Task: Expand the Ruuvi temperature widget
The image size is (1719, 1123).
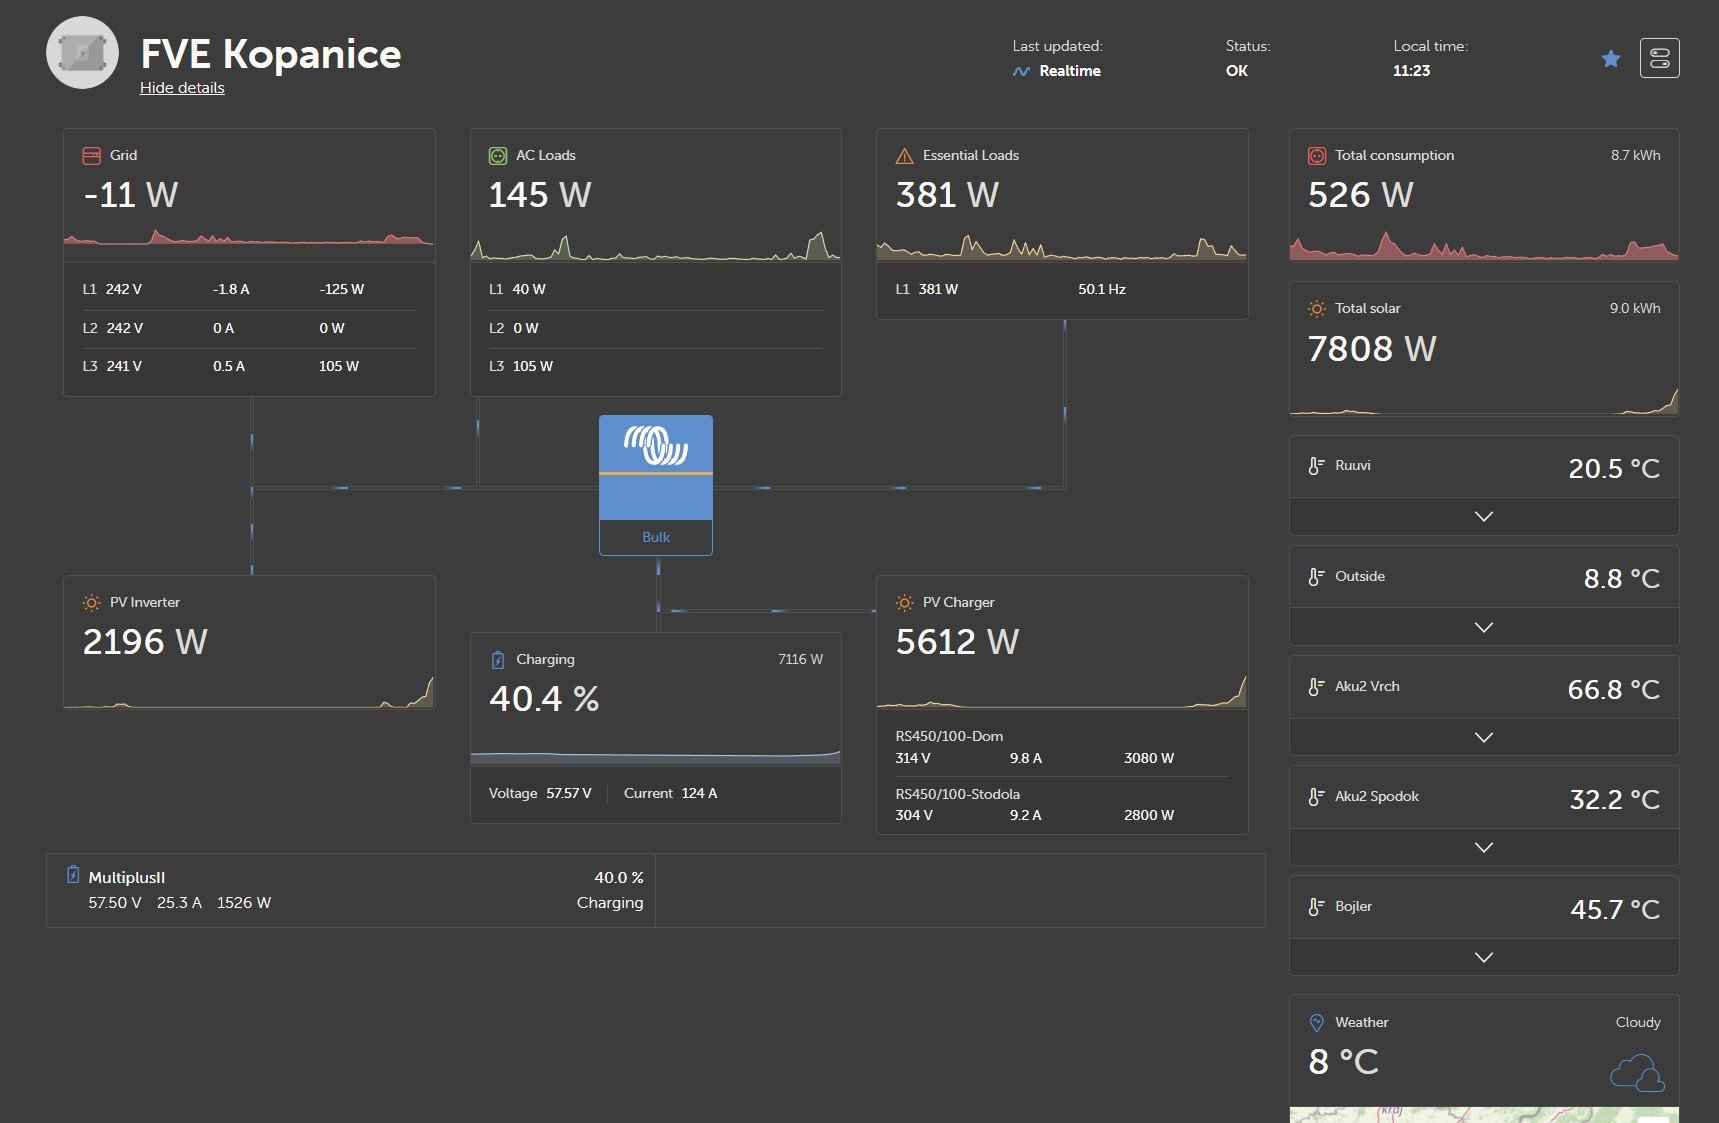Action: (x=1484, y=516)
